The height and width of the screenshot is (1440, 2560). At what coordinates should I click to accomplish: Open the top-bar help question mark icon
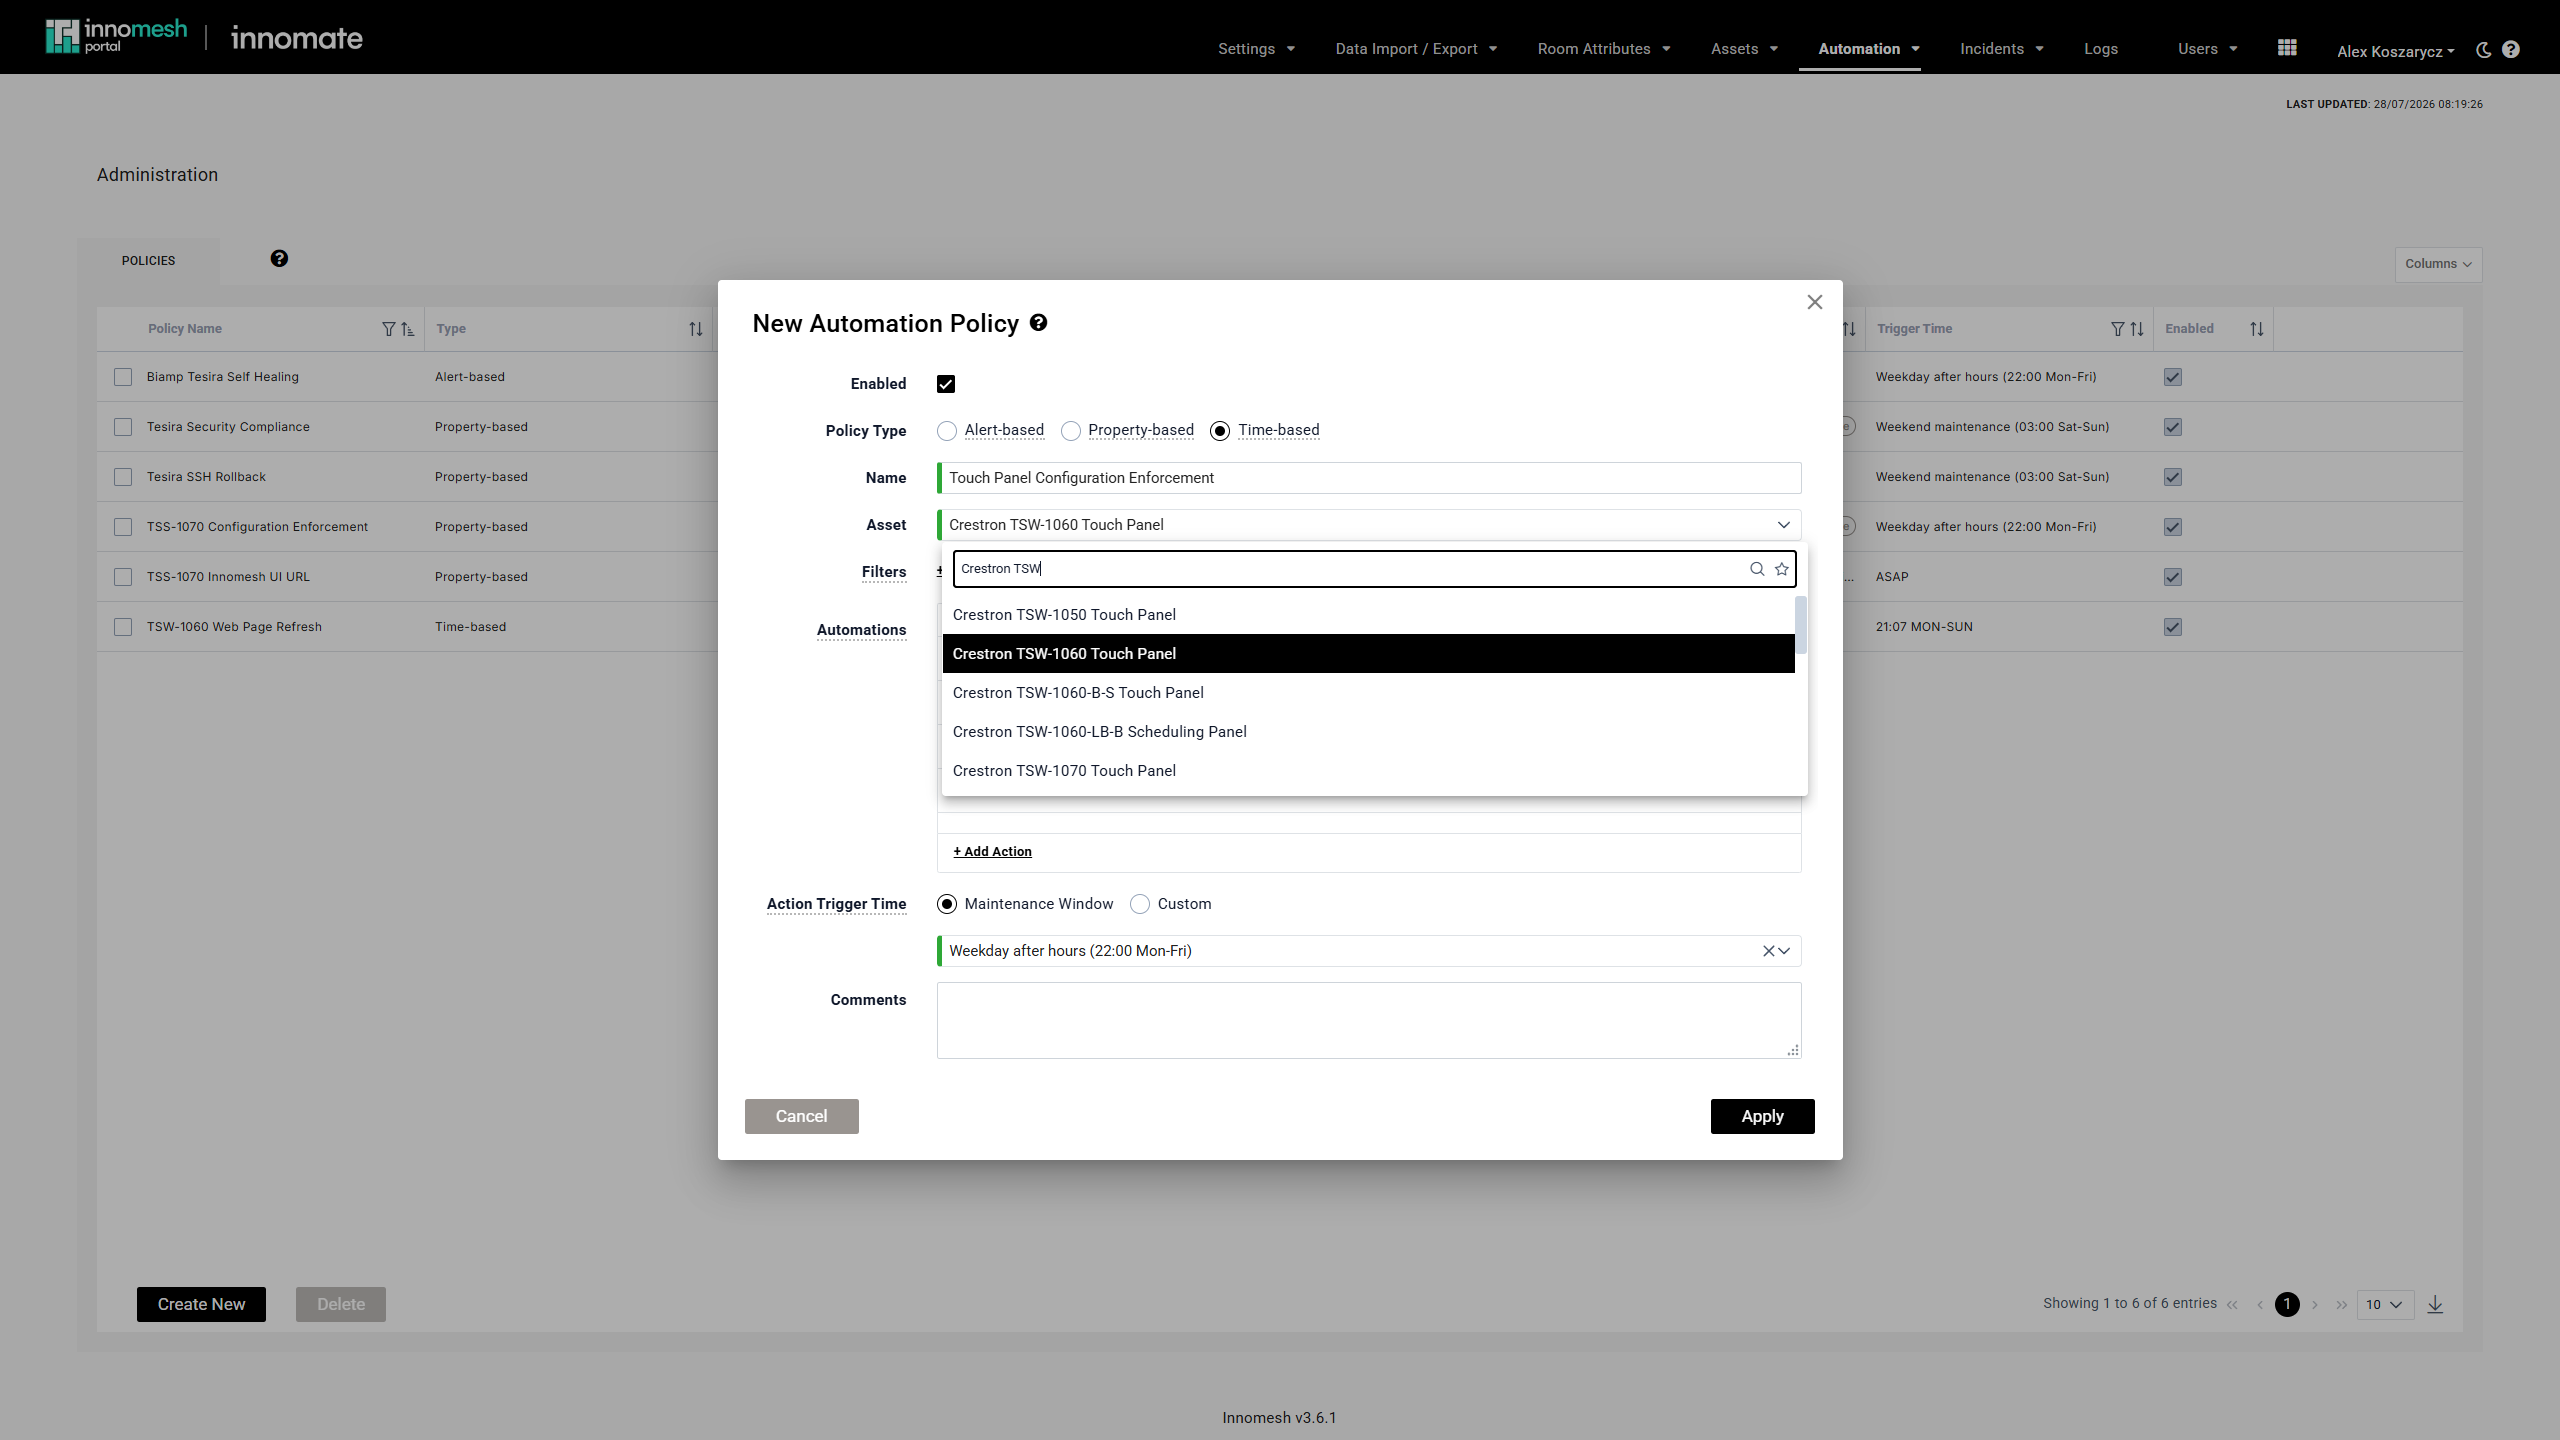2511,50
